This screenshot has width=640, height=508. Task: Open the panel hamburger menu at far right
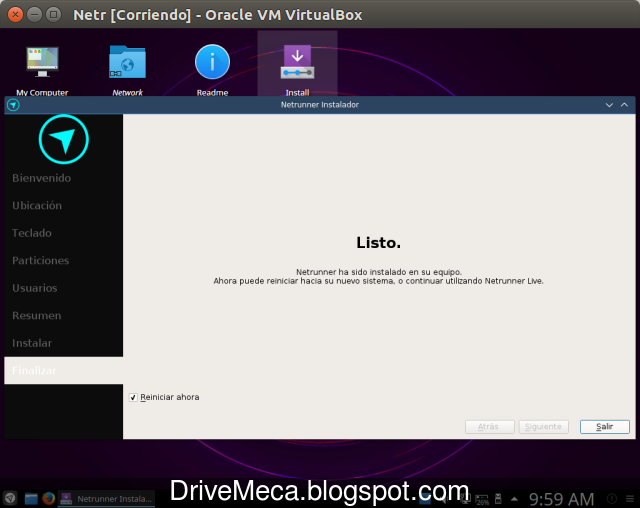pyautogui.click(x=630, y=499)
